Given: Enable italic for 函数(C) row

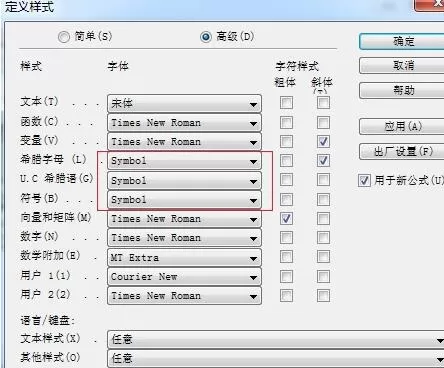Looking at the screenshot, I should [x=323, y=122].
